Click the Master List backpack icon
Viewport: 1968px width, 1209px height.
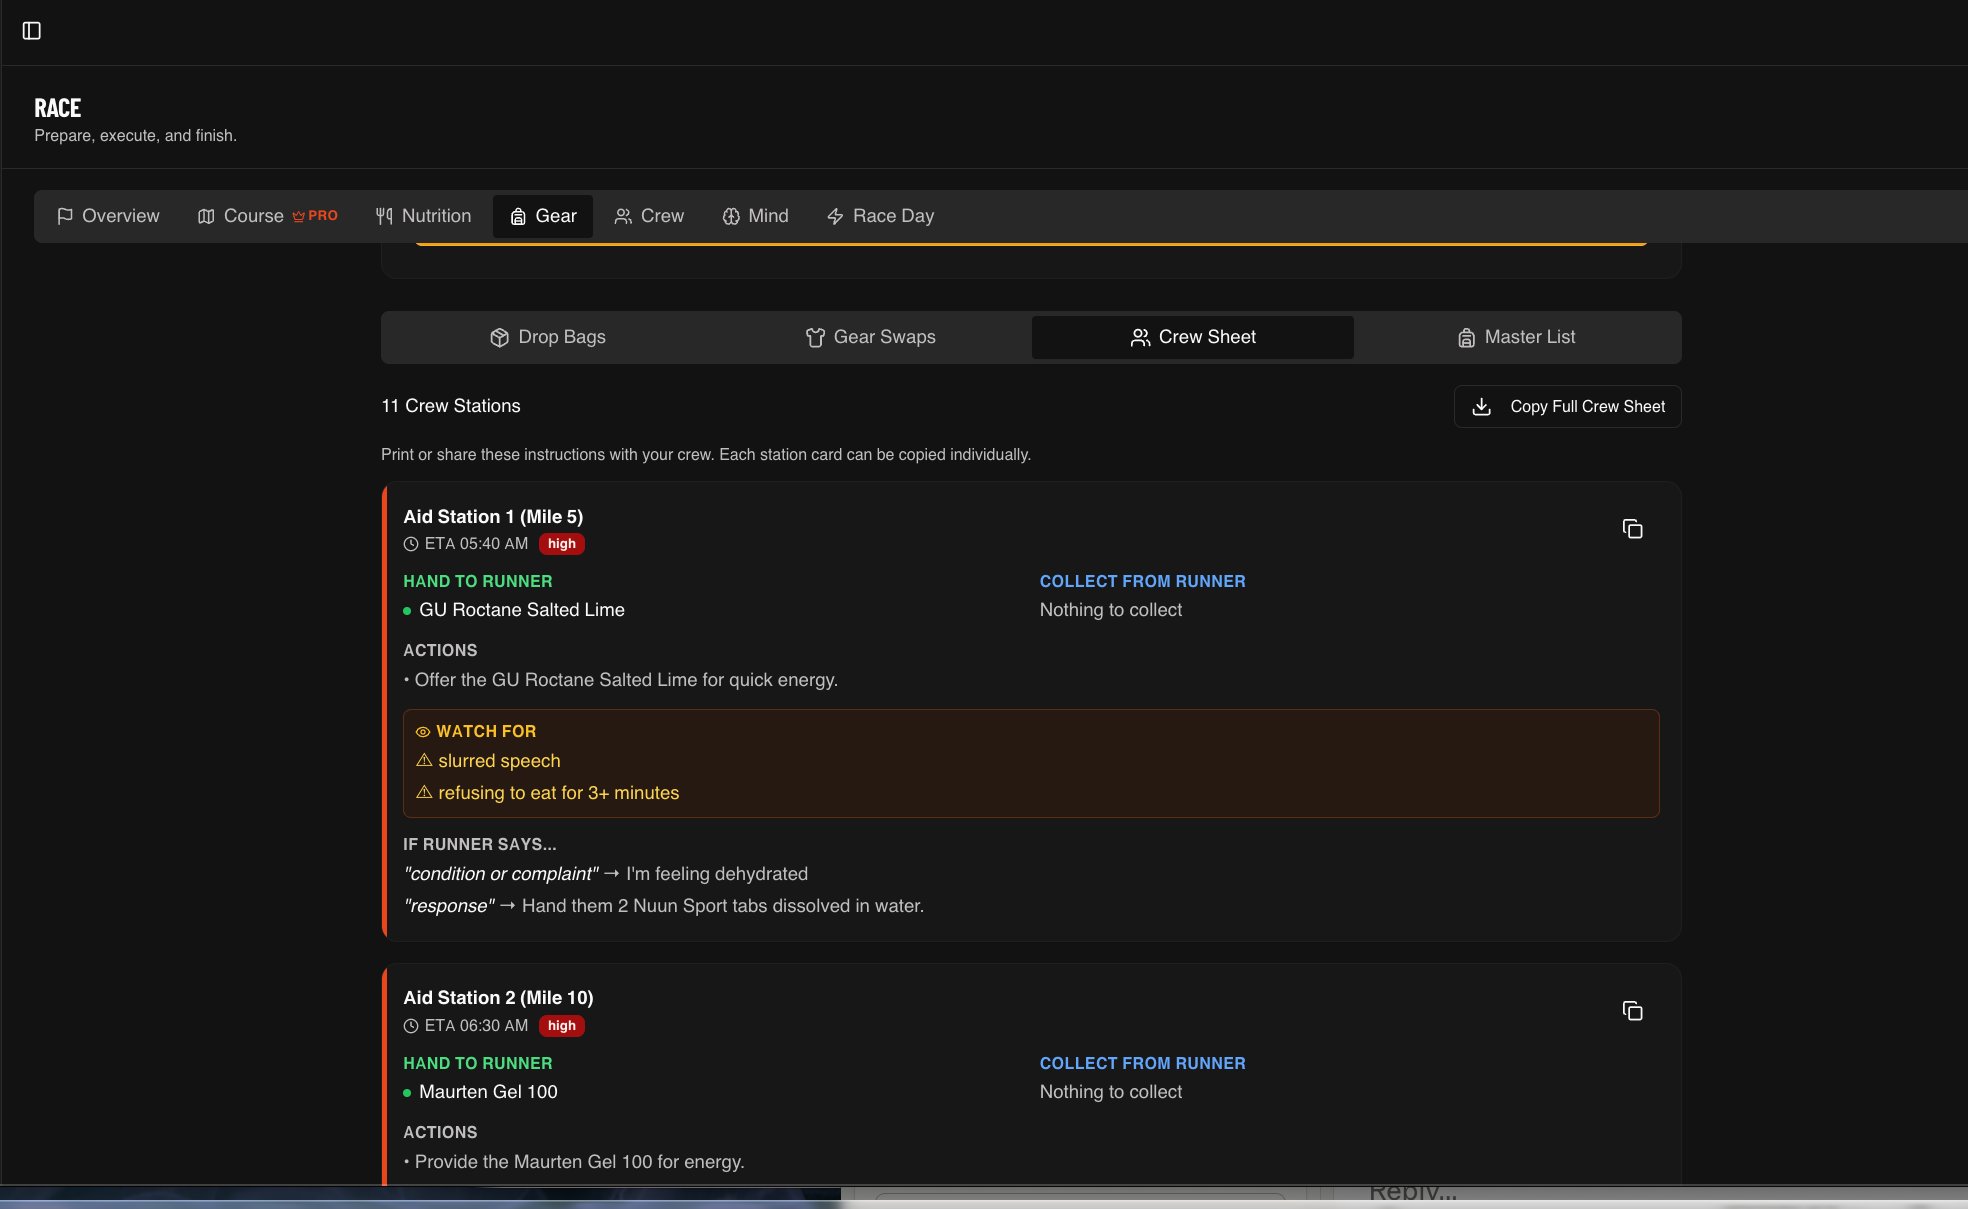click(x=1466, y=338)
